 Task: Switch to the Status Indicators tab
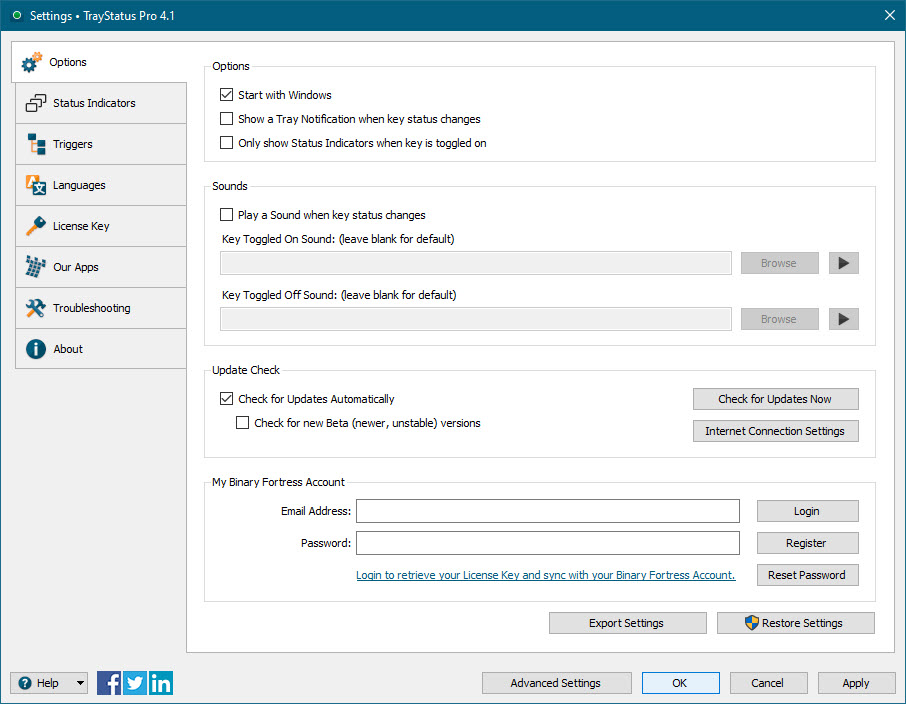101,103
